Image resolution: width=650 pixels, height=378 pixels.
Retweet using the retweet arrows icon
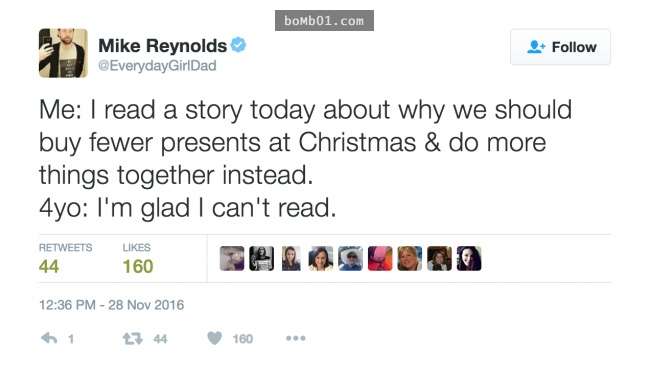tap(133, 339)
